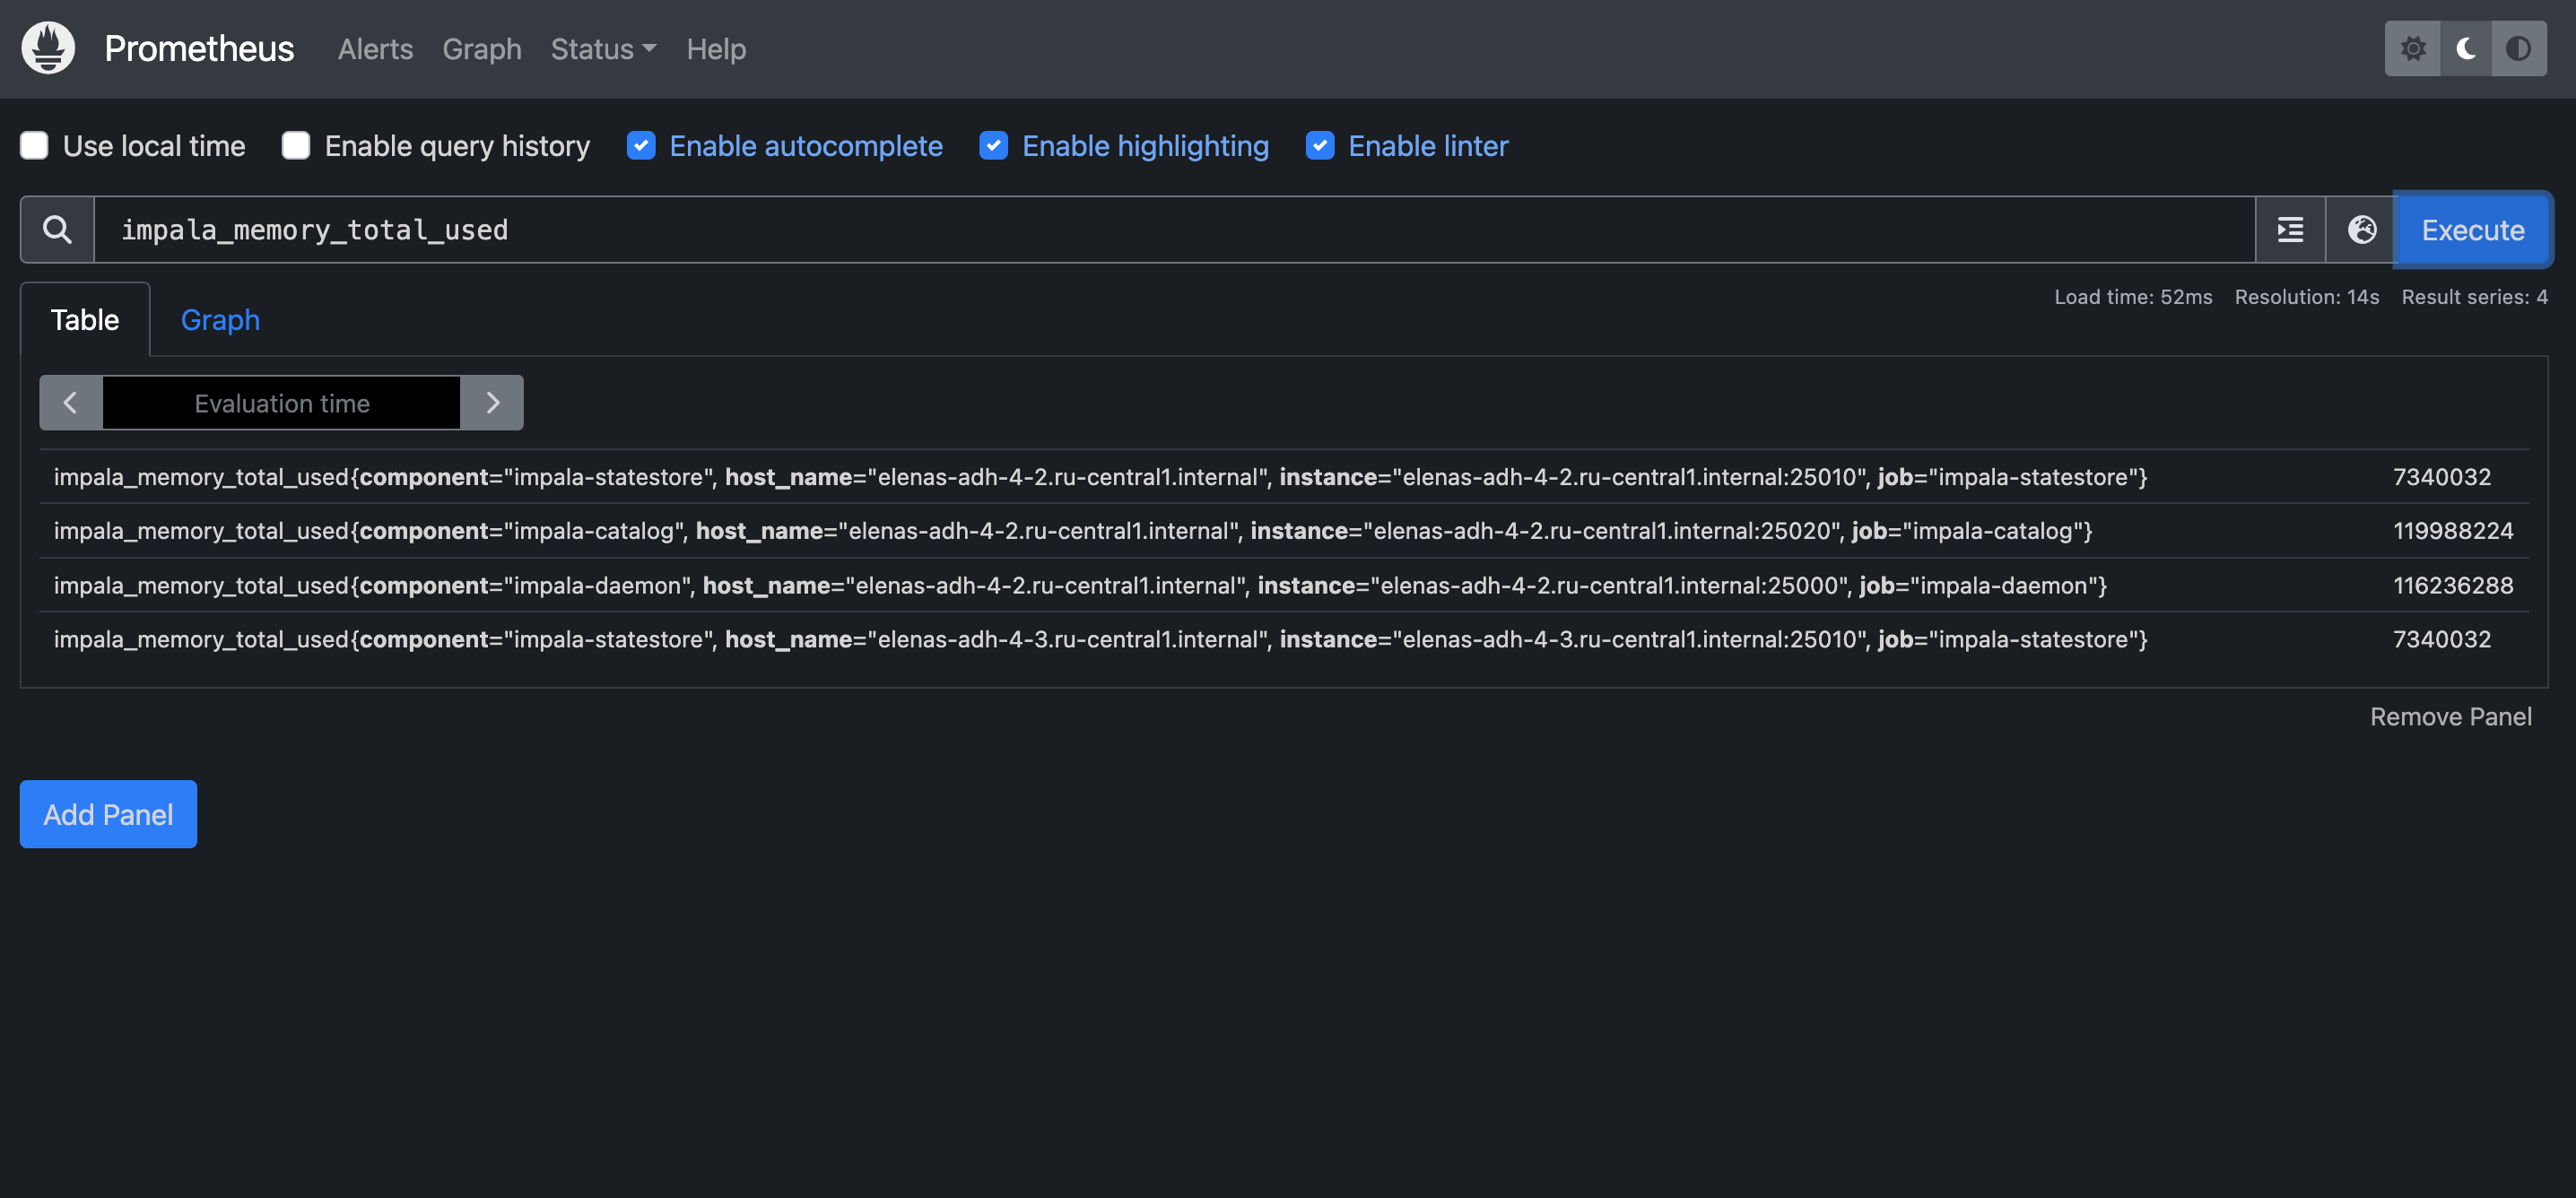Open the metrics explorer globe icon

click(x=2361, y=230)
